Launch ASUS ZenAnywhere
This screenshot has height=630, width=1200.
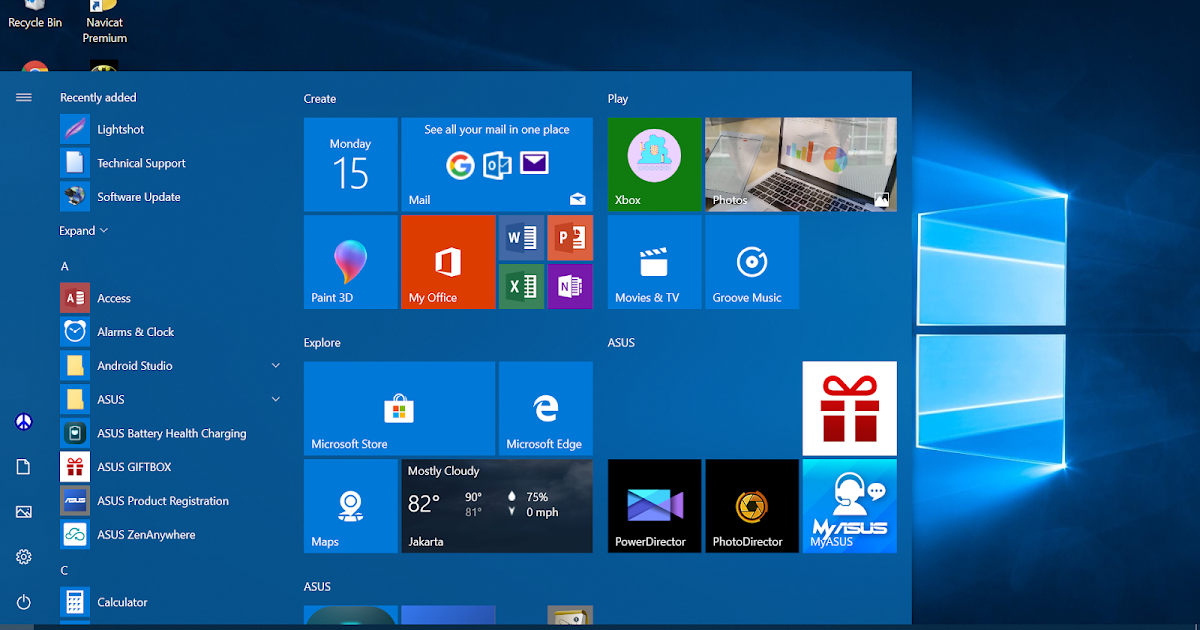pyautogui.click(x=170, y=535)
